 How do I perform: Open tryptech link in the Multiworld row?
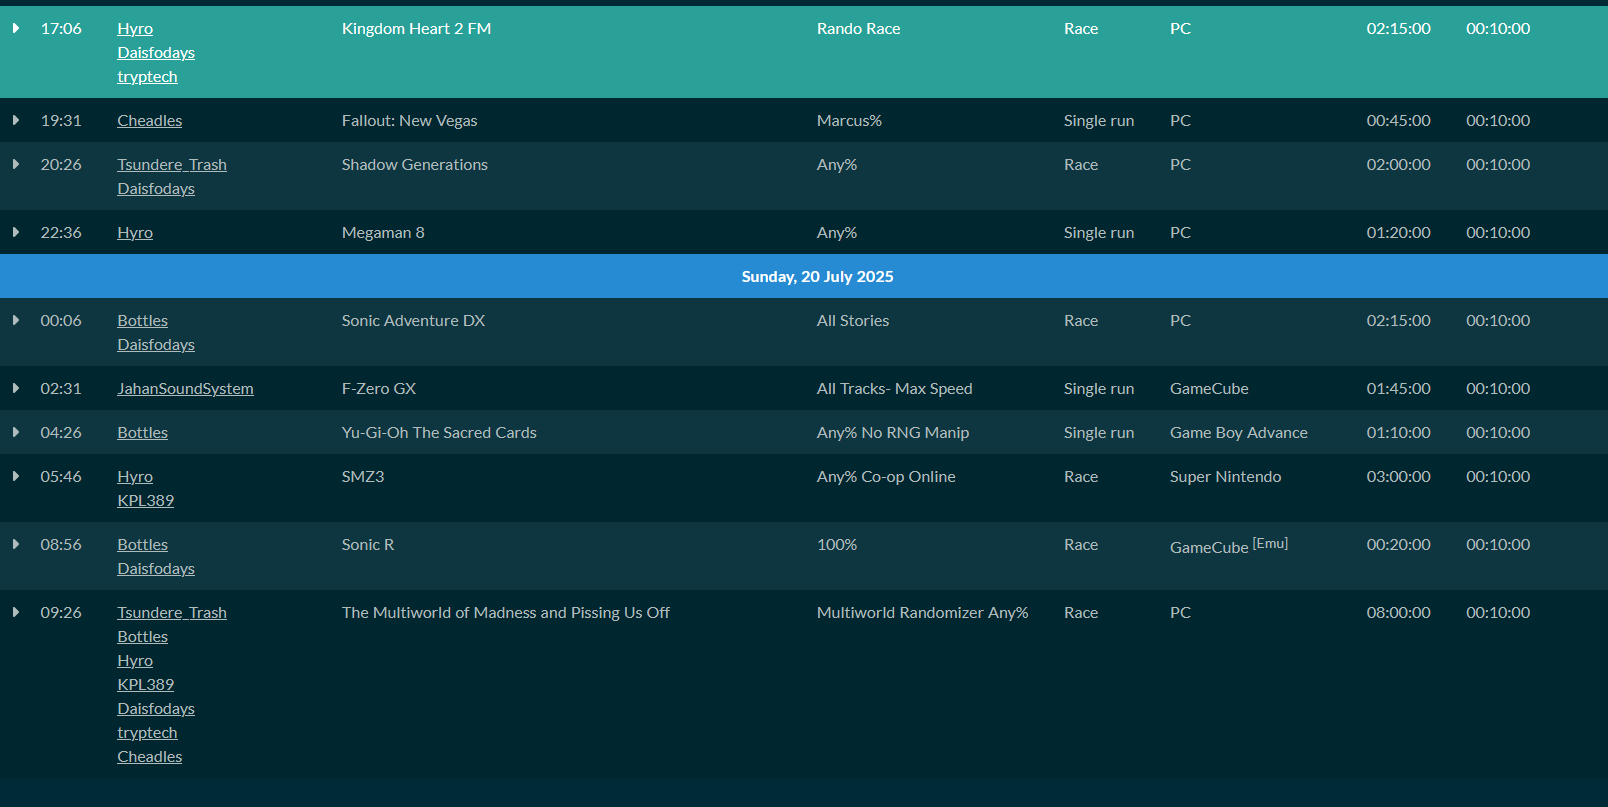click(x=147, y=733)
